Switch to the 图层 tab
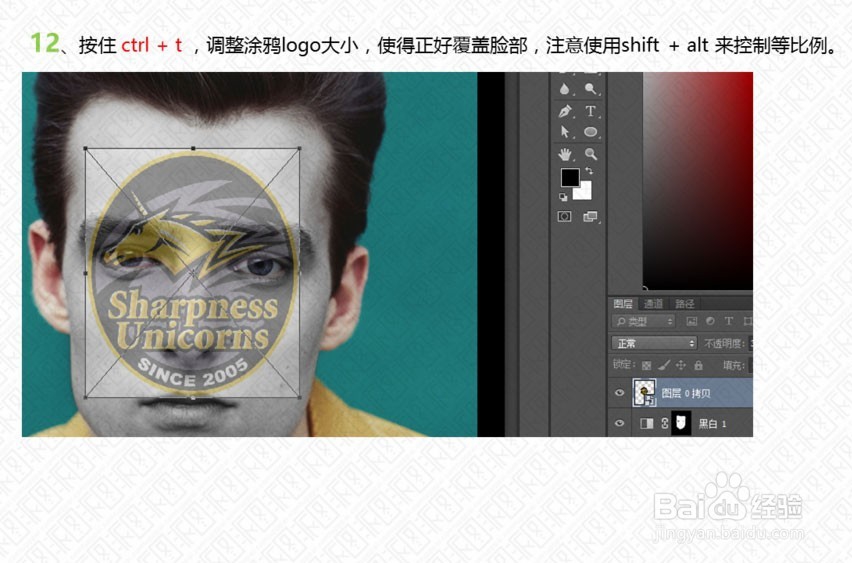 [x=623, y=304]
